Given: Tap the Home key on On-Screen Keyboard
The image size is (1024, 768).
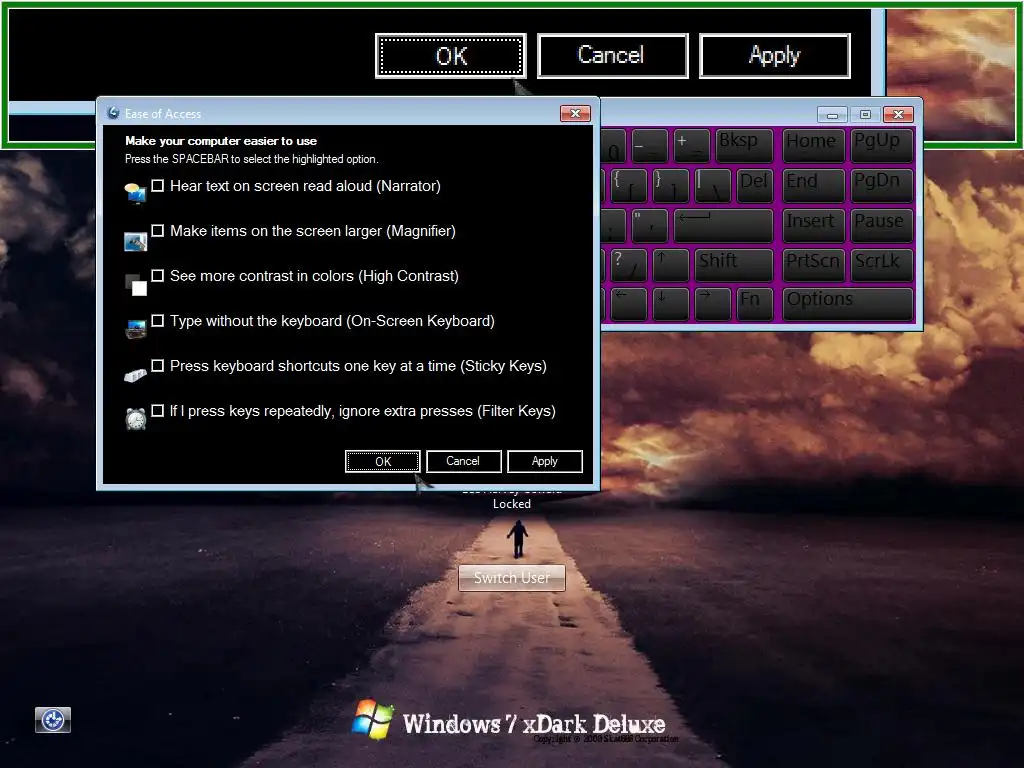Looking at the screenshot, I should pos(813,145).
